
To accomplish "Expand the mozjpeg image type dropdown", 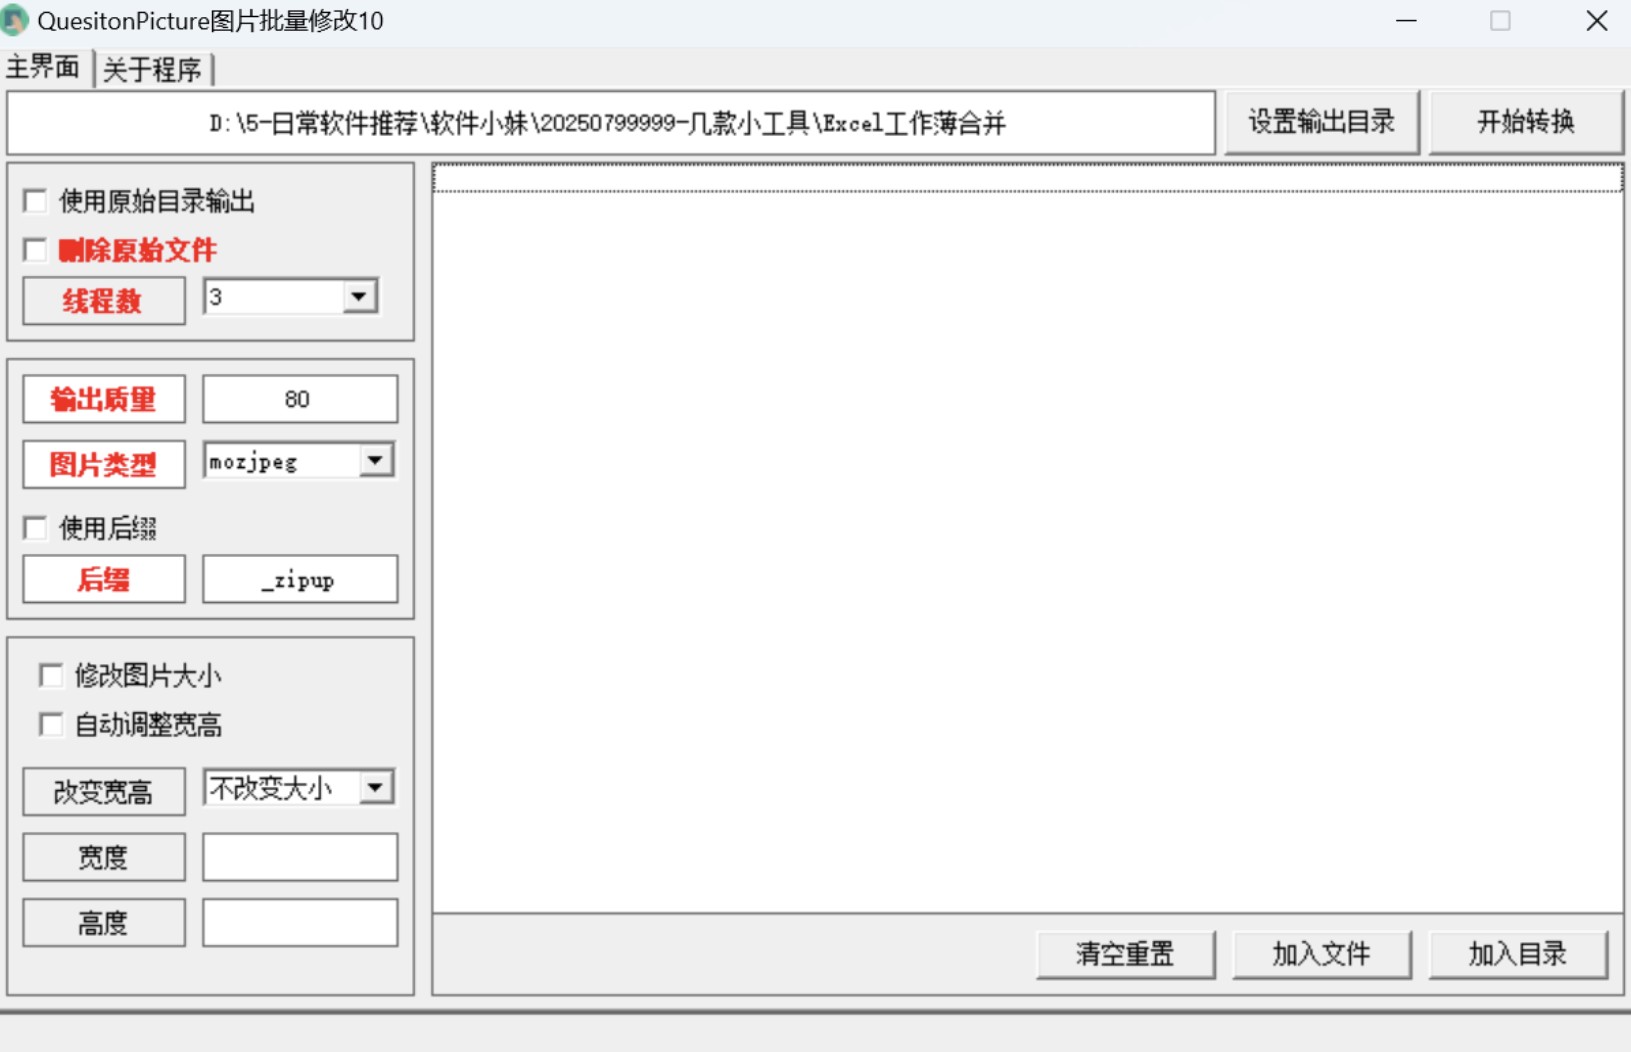I will click(376, 460).
